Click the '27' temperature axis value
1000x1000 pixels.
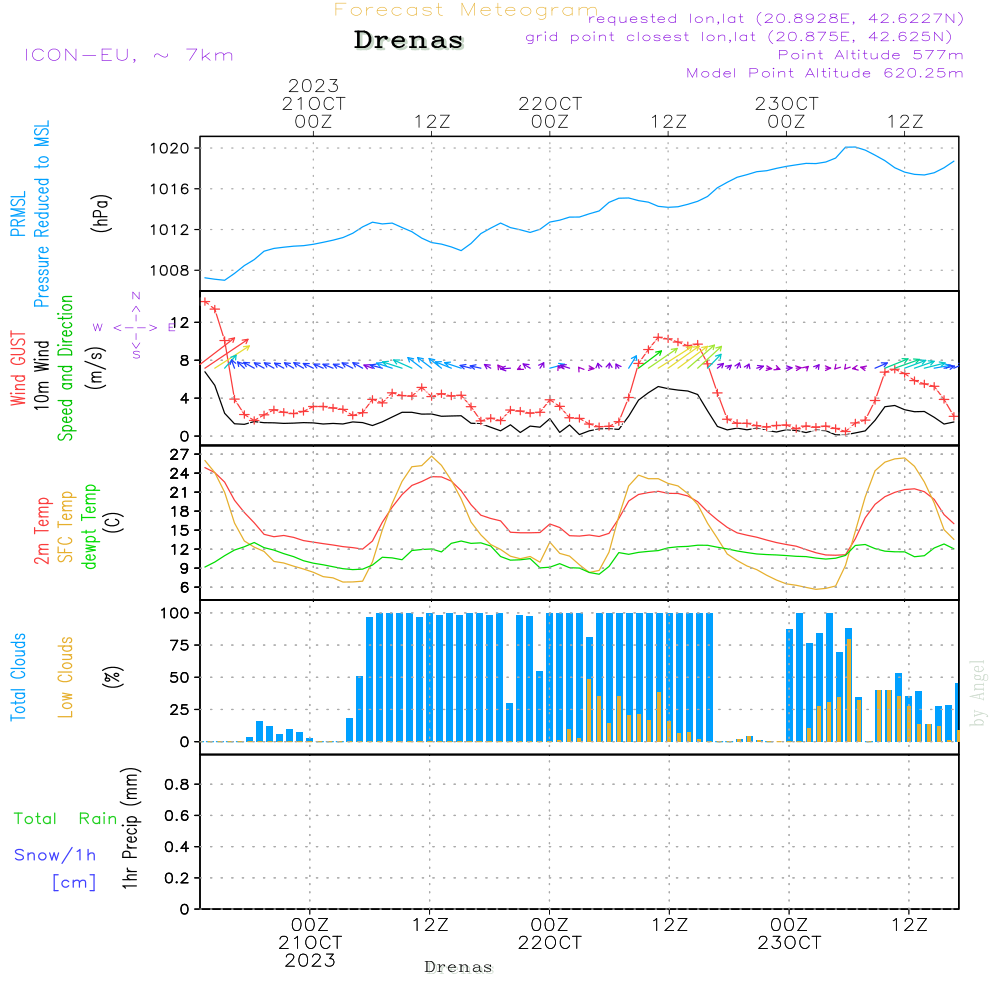coord(179,455)
